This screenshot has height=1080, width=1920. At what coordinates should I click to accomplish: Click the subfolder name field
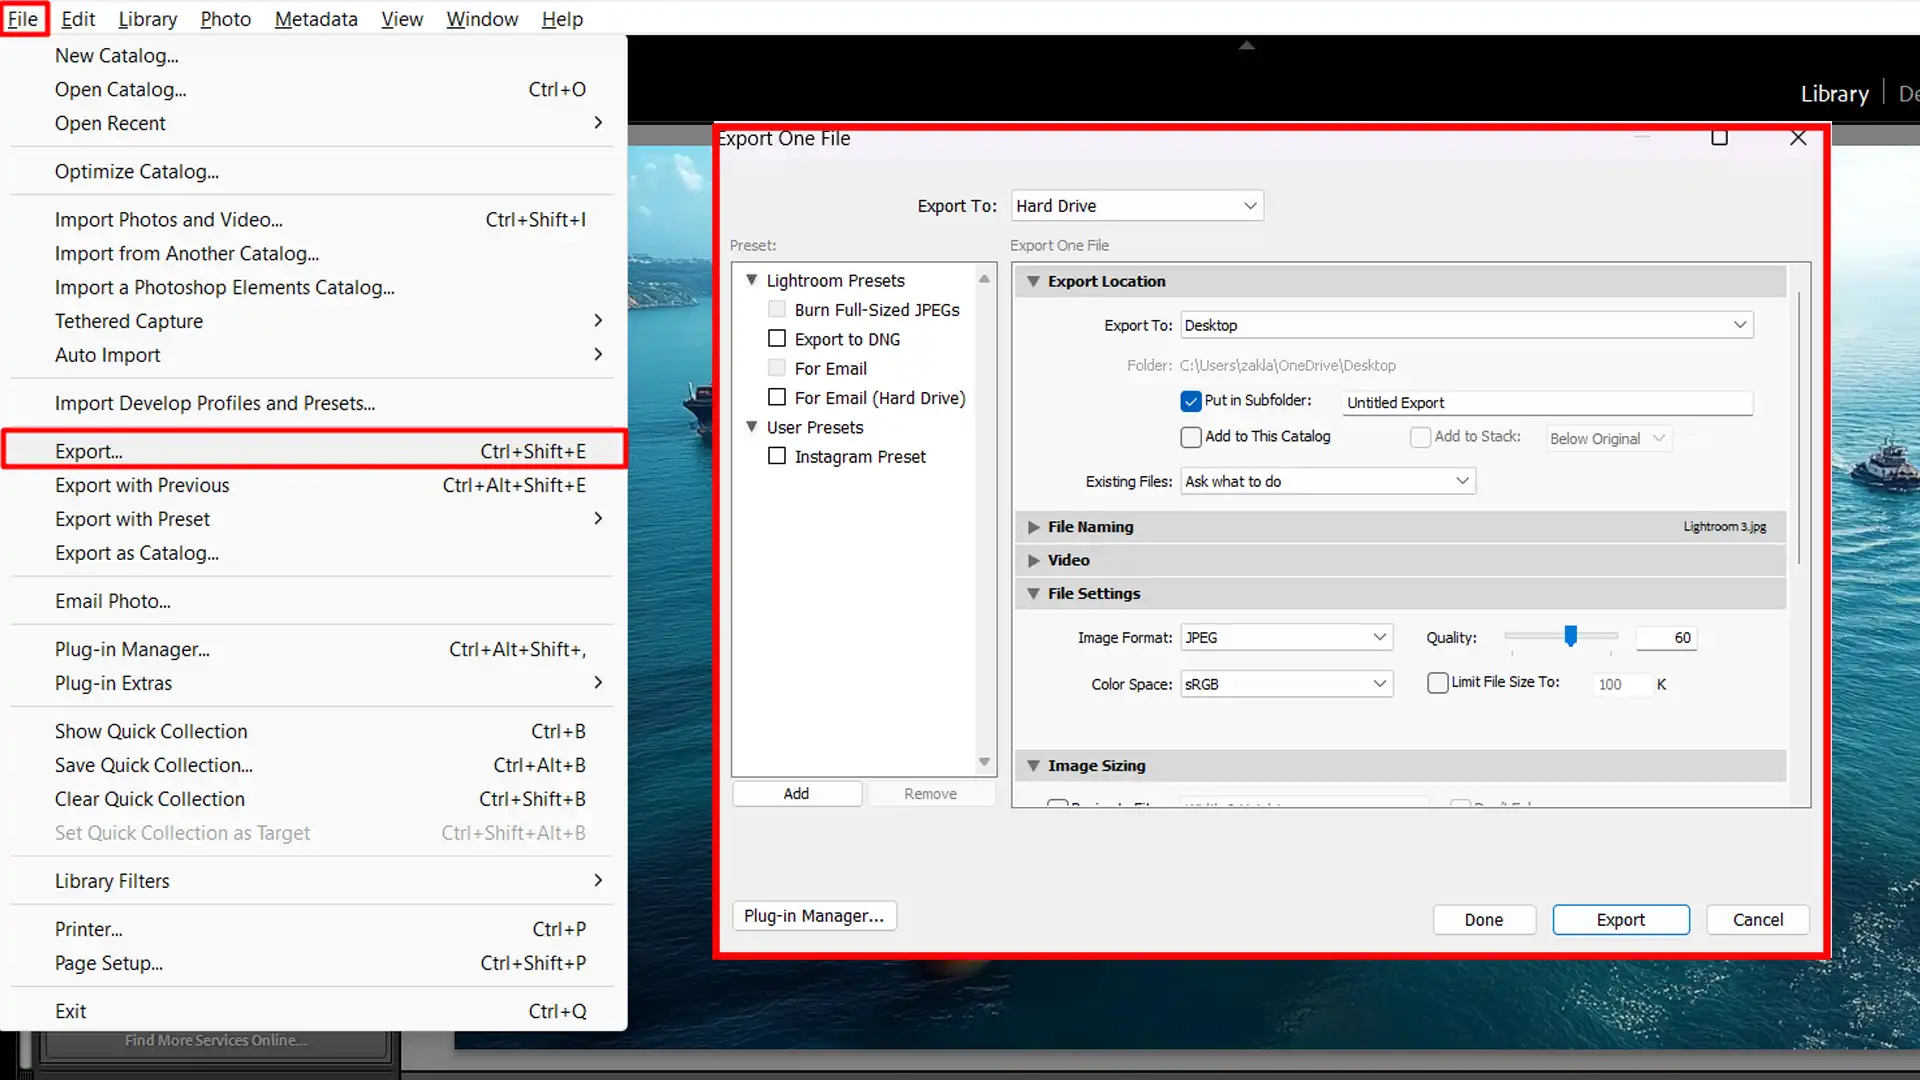(x=1548, y=402)
